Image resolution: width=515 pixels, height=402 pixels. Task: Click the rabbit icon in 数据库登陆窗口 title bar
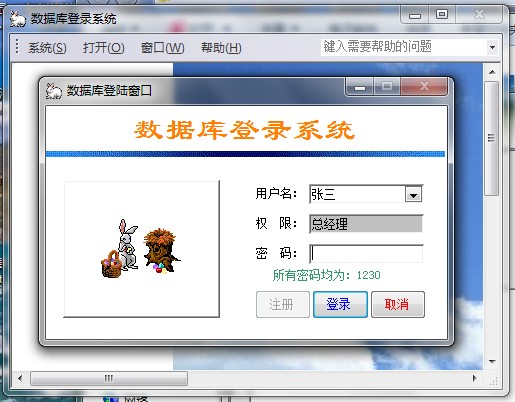(x=54, y=91)
